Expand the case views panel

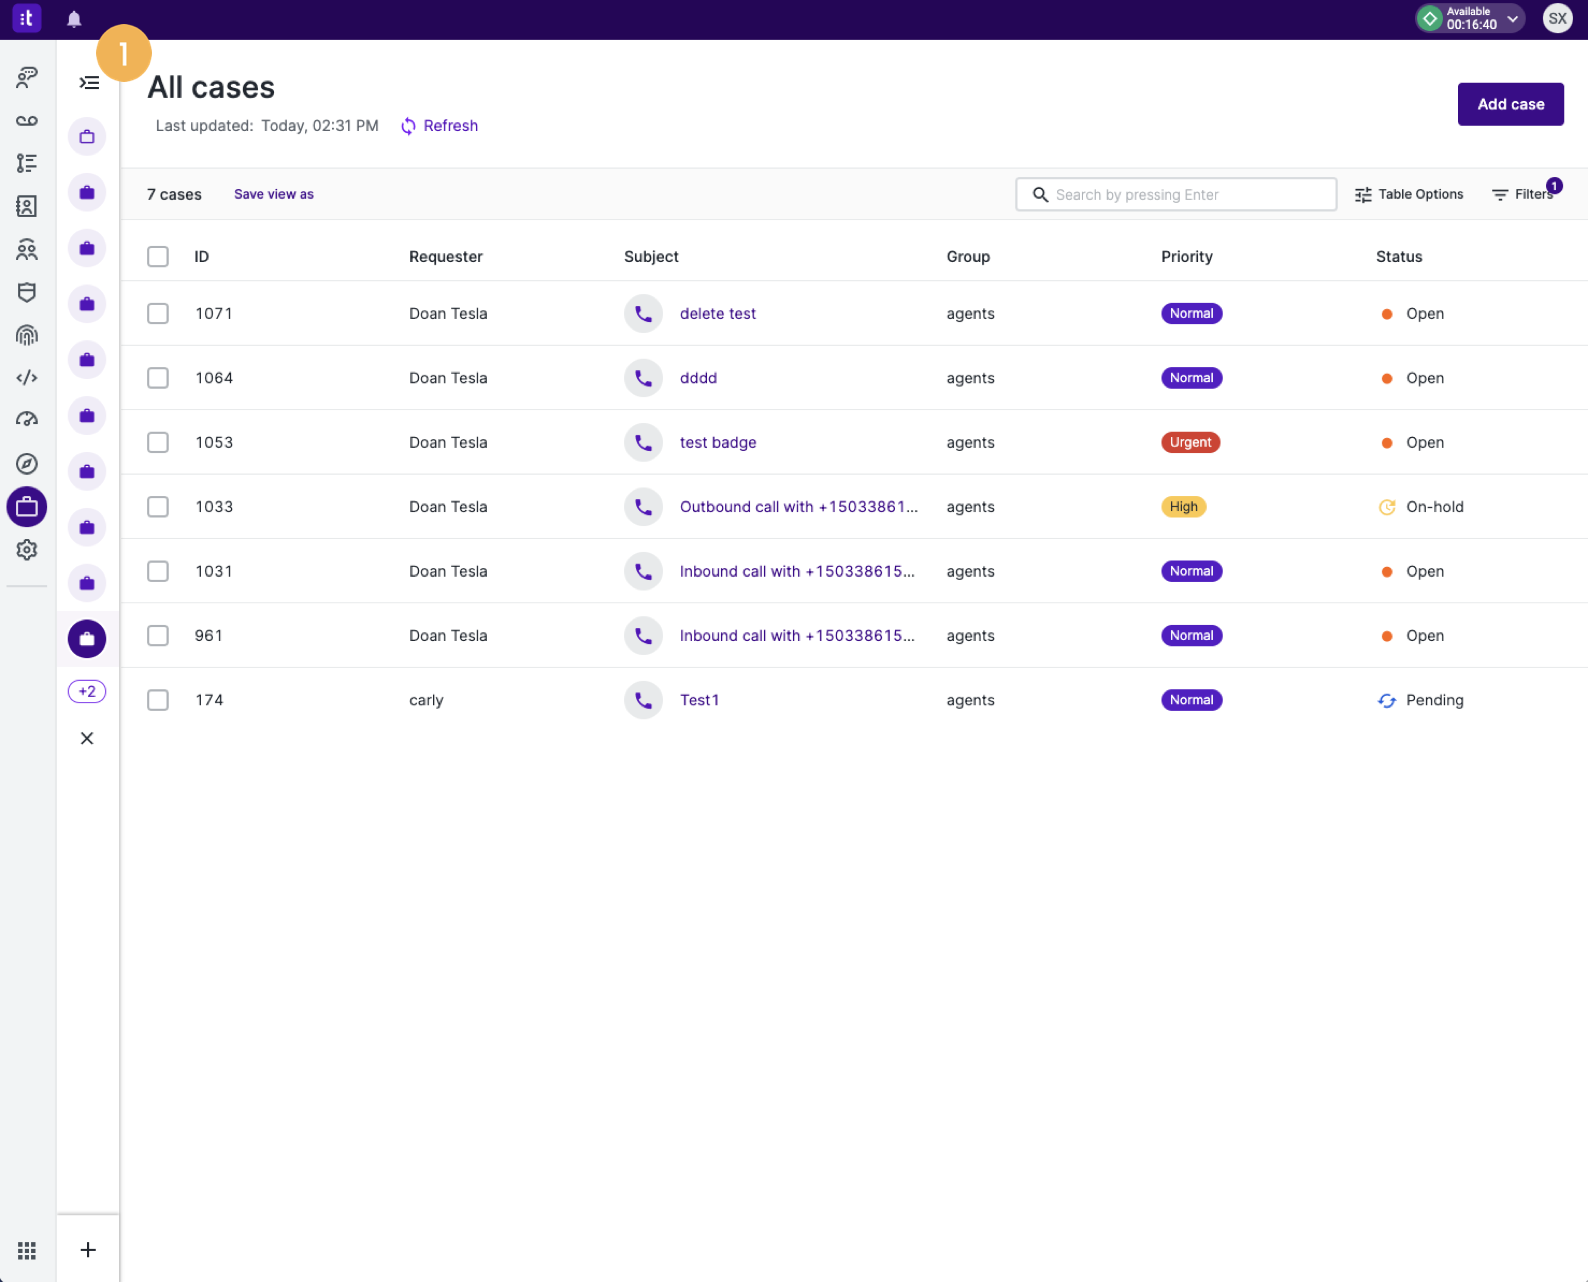tap(89, 83)
